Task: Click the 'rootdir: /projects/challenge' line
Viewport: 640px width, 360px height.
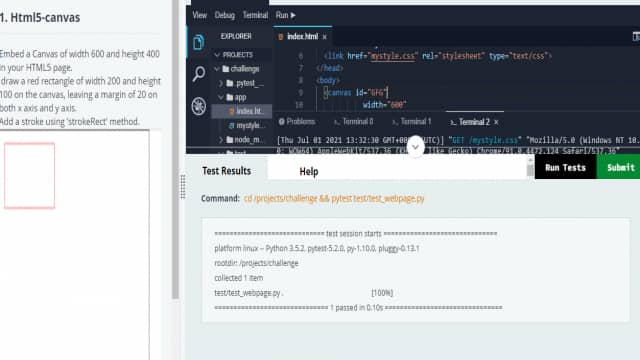Action: pos(256,263)
